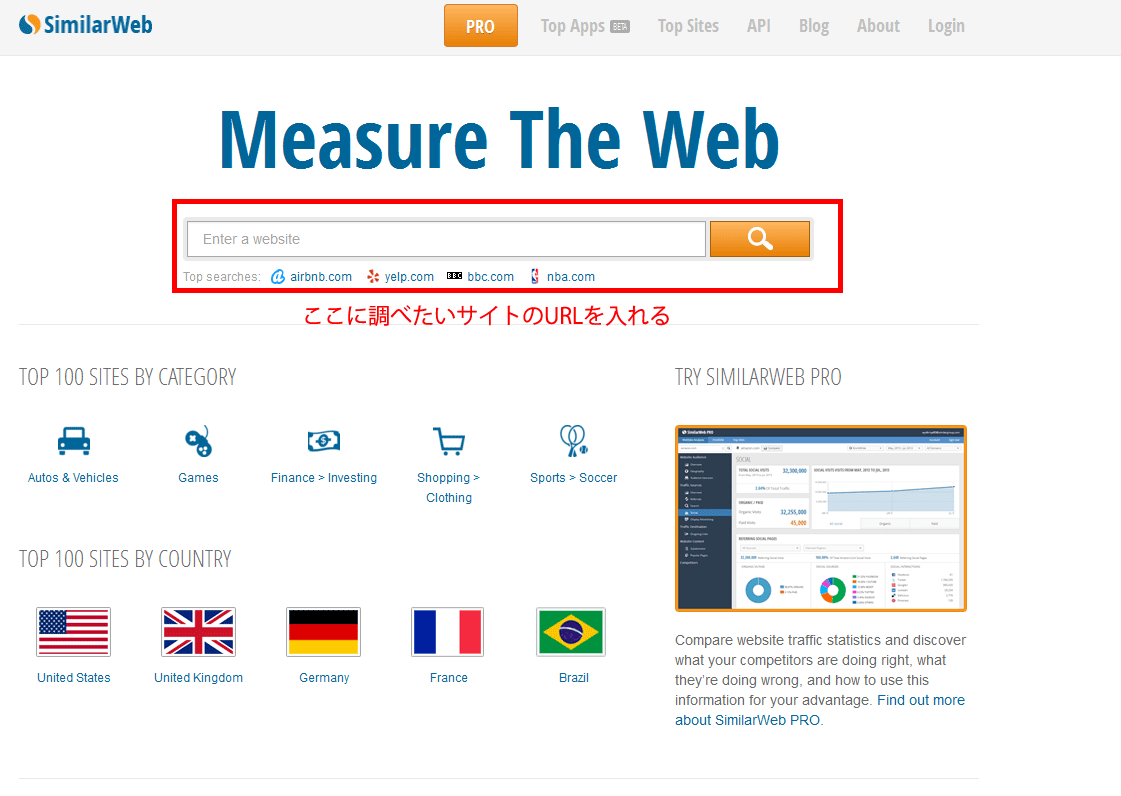The width and height of the screenshot is (1121, 796).
Task: Click Find out more about SimilarWeb PRO
Action: point(820,710)
